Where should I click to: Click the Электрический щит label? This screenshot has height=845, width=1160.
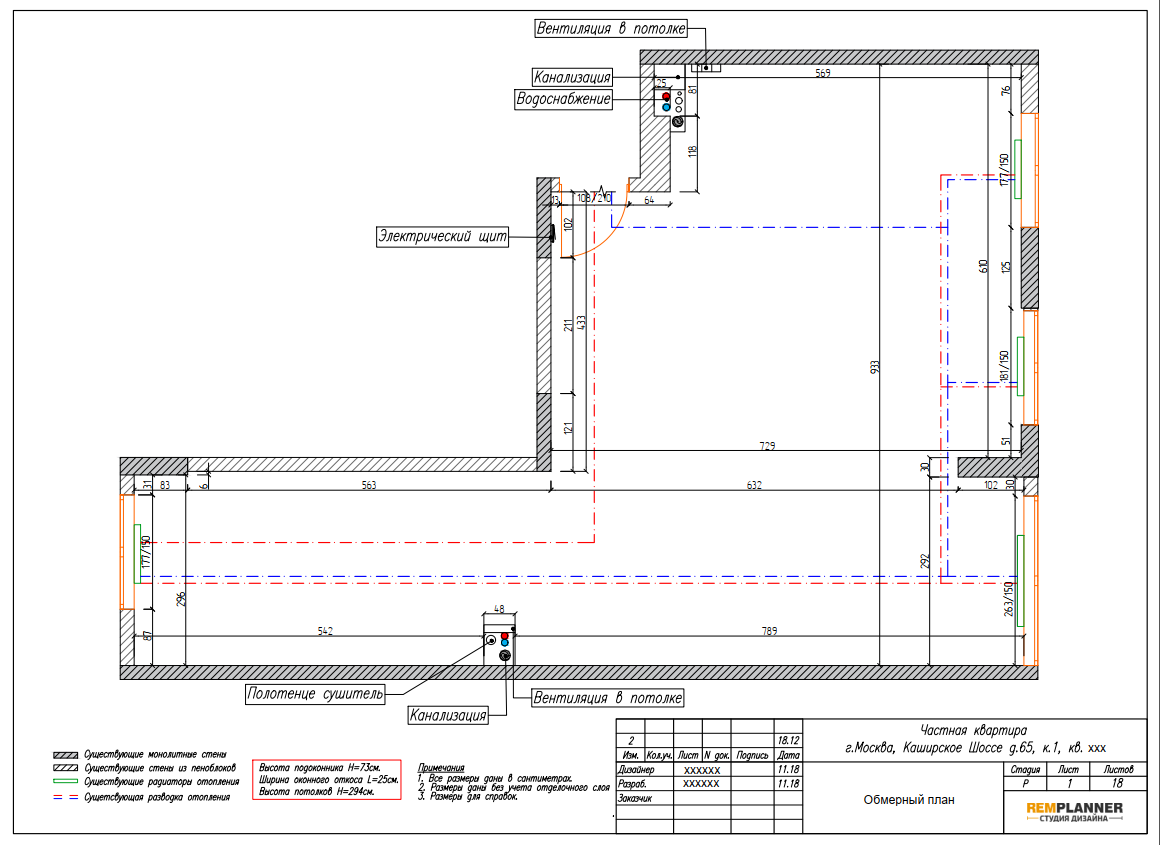click(x=442, y=237)
